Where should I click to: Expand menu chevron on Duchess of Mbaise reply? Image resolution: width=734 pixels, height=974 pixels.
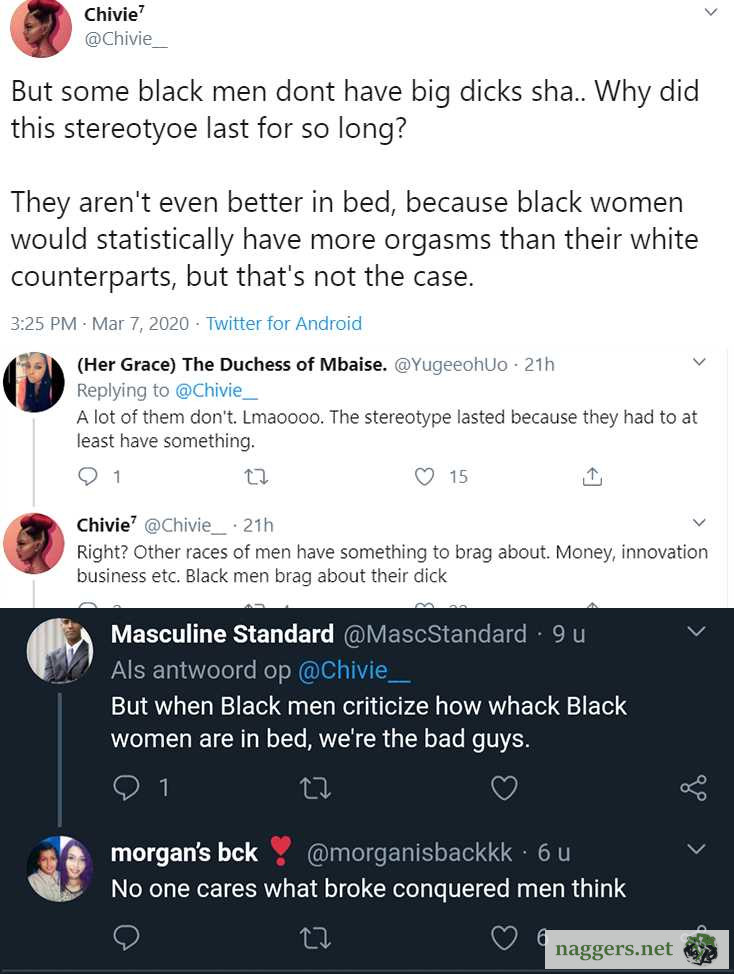click(699, 362)
